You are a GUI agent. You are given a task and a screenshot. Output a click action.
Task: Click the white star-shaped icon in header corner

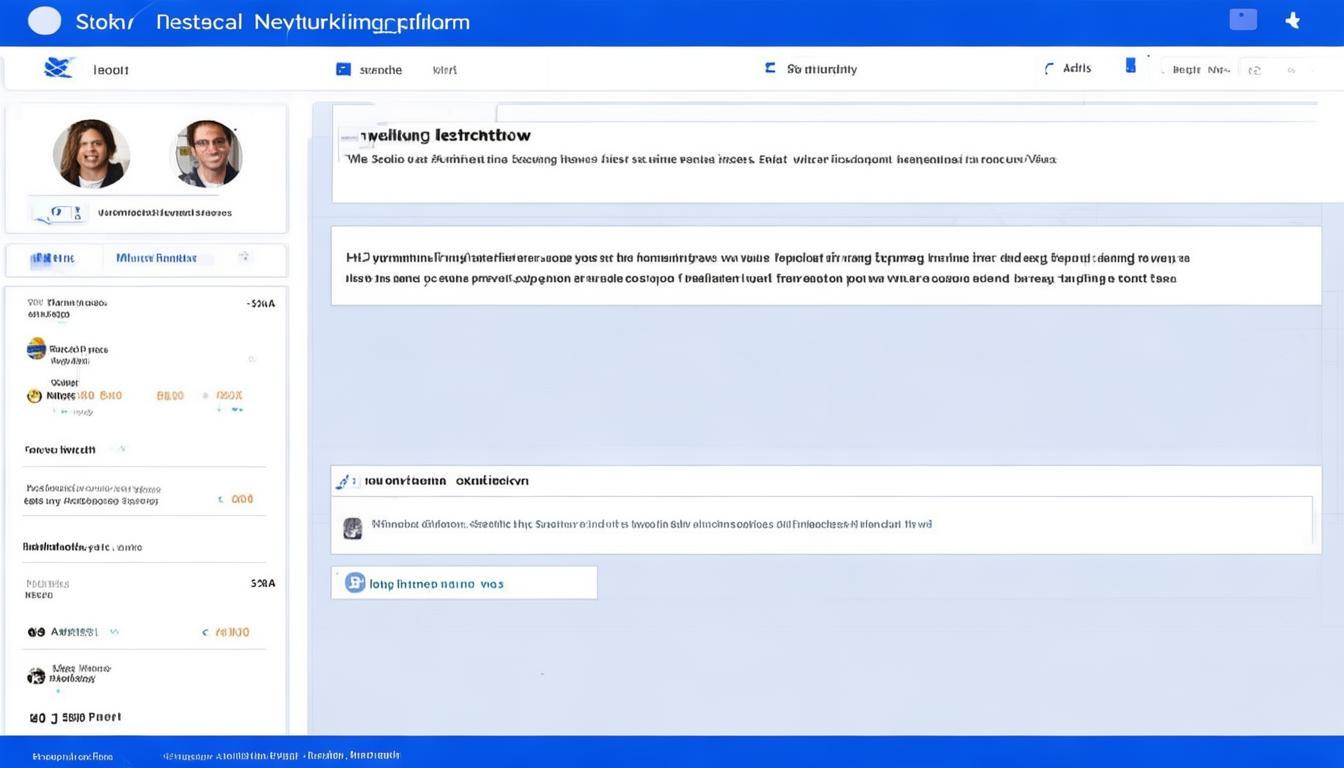pos(1292,20)
